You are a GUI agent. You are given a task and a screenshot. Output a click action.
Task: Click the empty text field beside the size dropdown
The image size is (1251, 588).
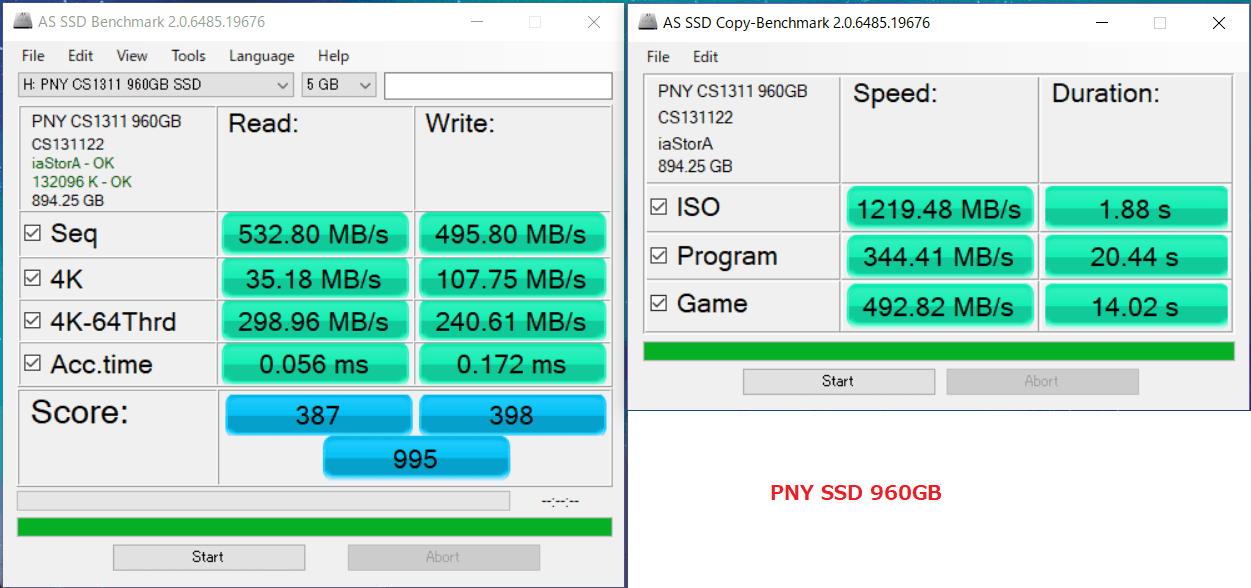tap(497, 86)
